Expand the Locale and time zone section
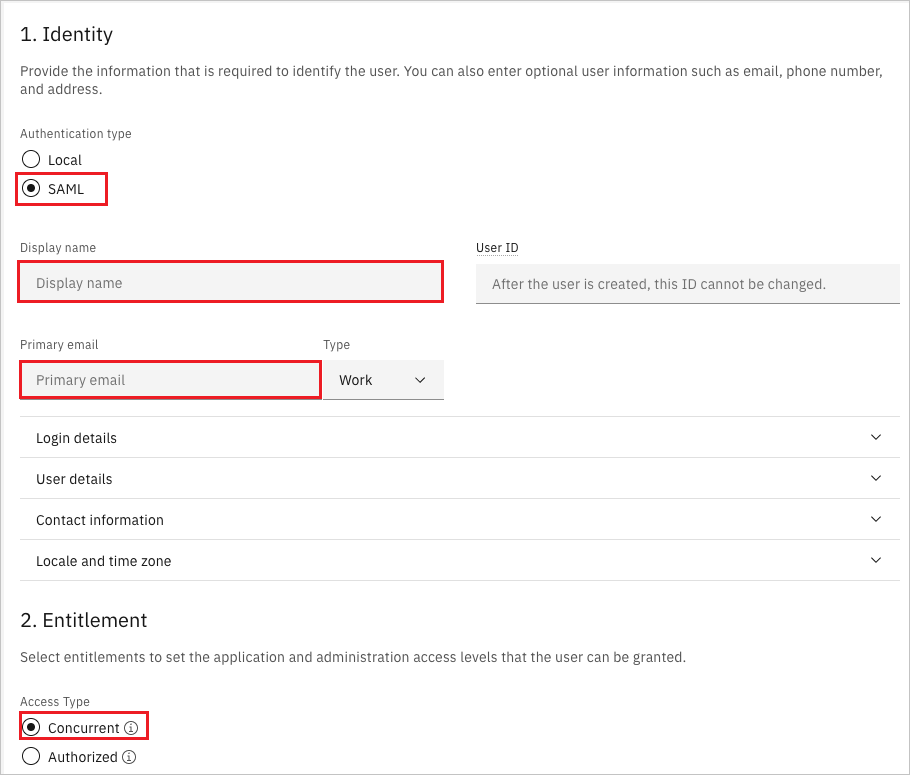The image size is (910, 775). pyautogui.click(x=460, y=560)
